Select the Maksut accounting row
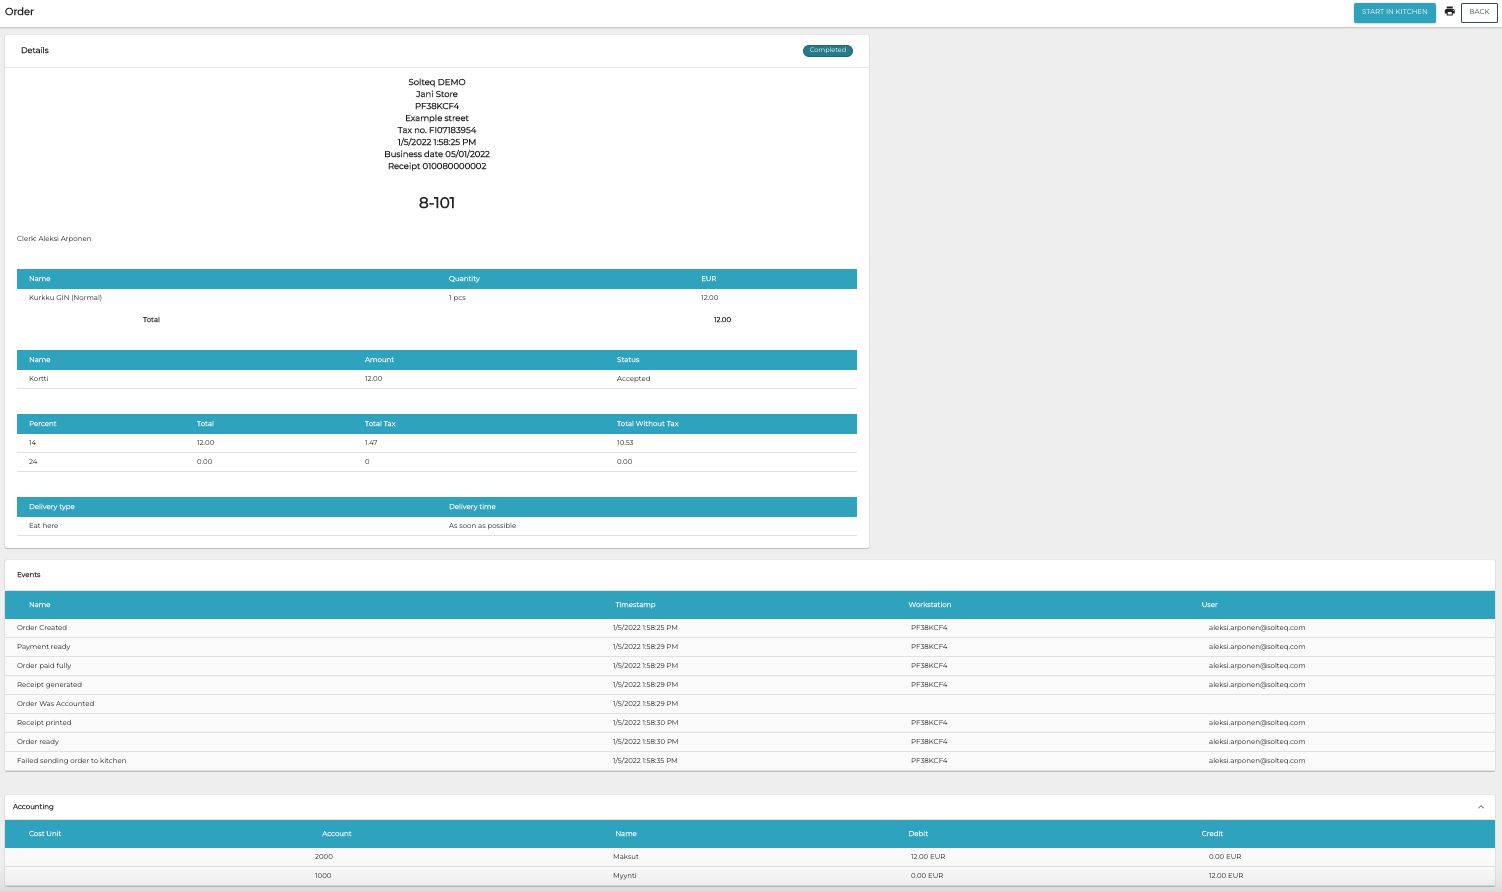The image size is (1502, 892). [x=626, y=857]
